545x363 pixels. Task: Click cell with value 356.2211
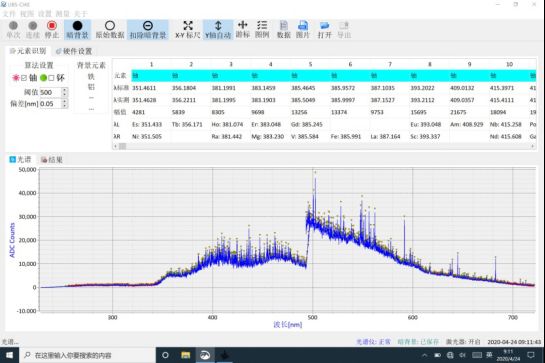(x=191, y=100)
